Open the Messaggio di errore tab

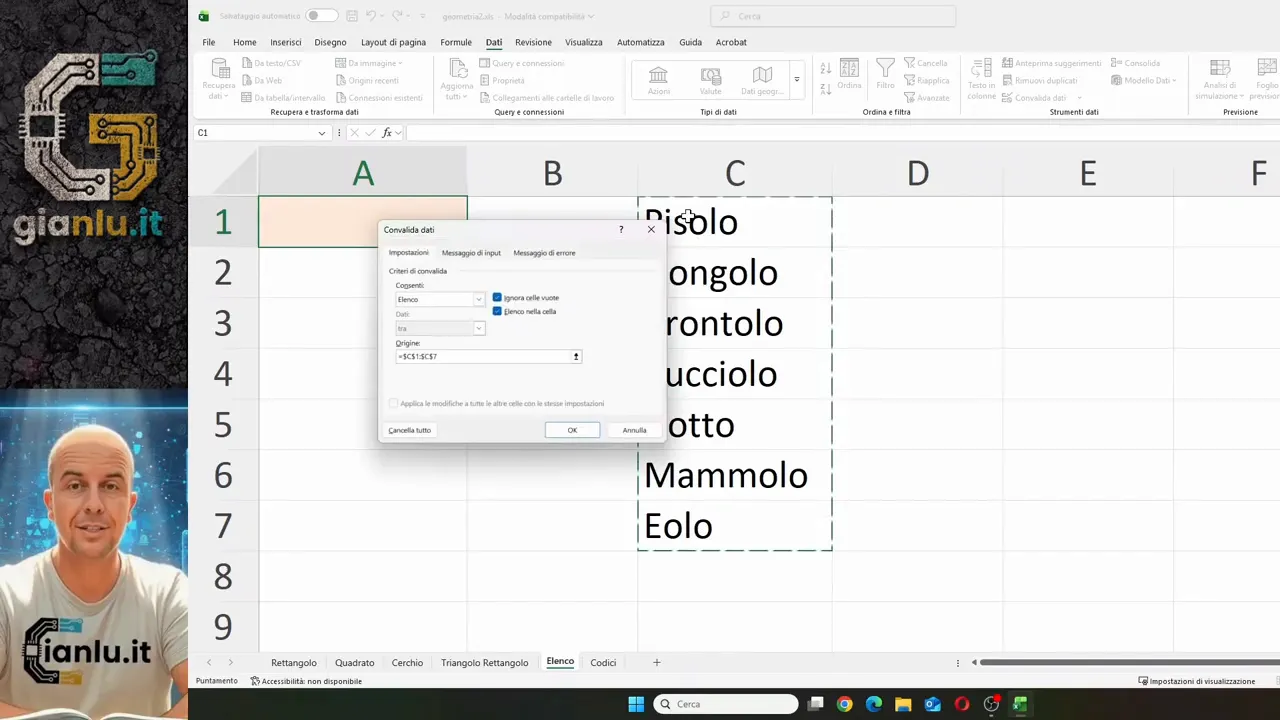544,253
